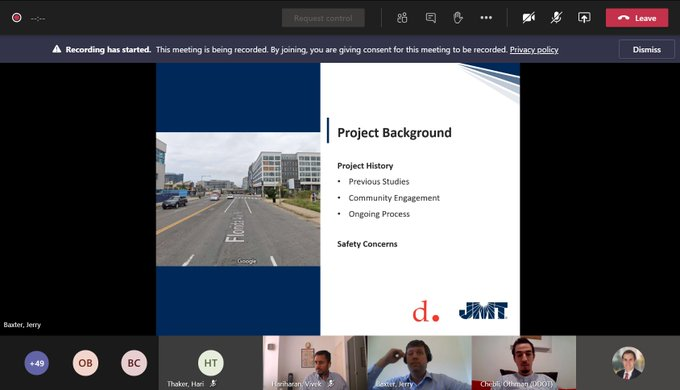The width and height of the screenshot is (680, 390).
Task: Select Hariharan, Vivek's video tile
Action: [x=315, y=363]
